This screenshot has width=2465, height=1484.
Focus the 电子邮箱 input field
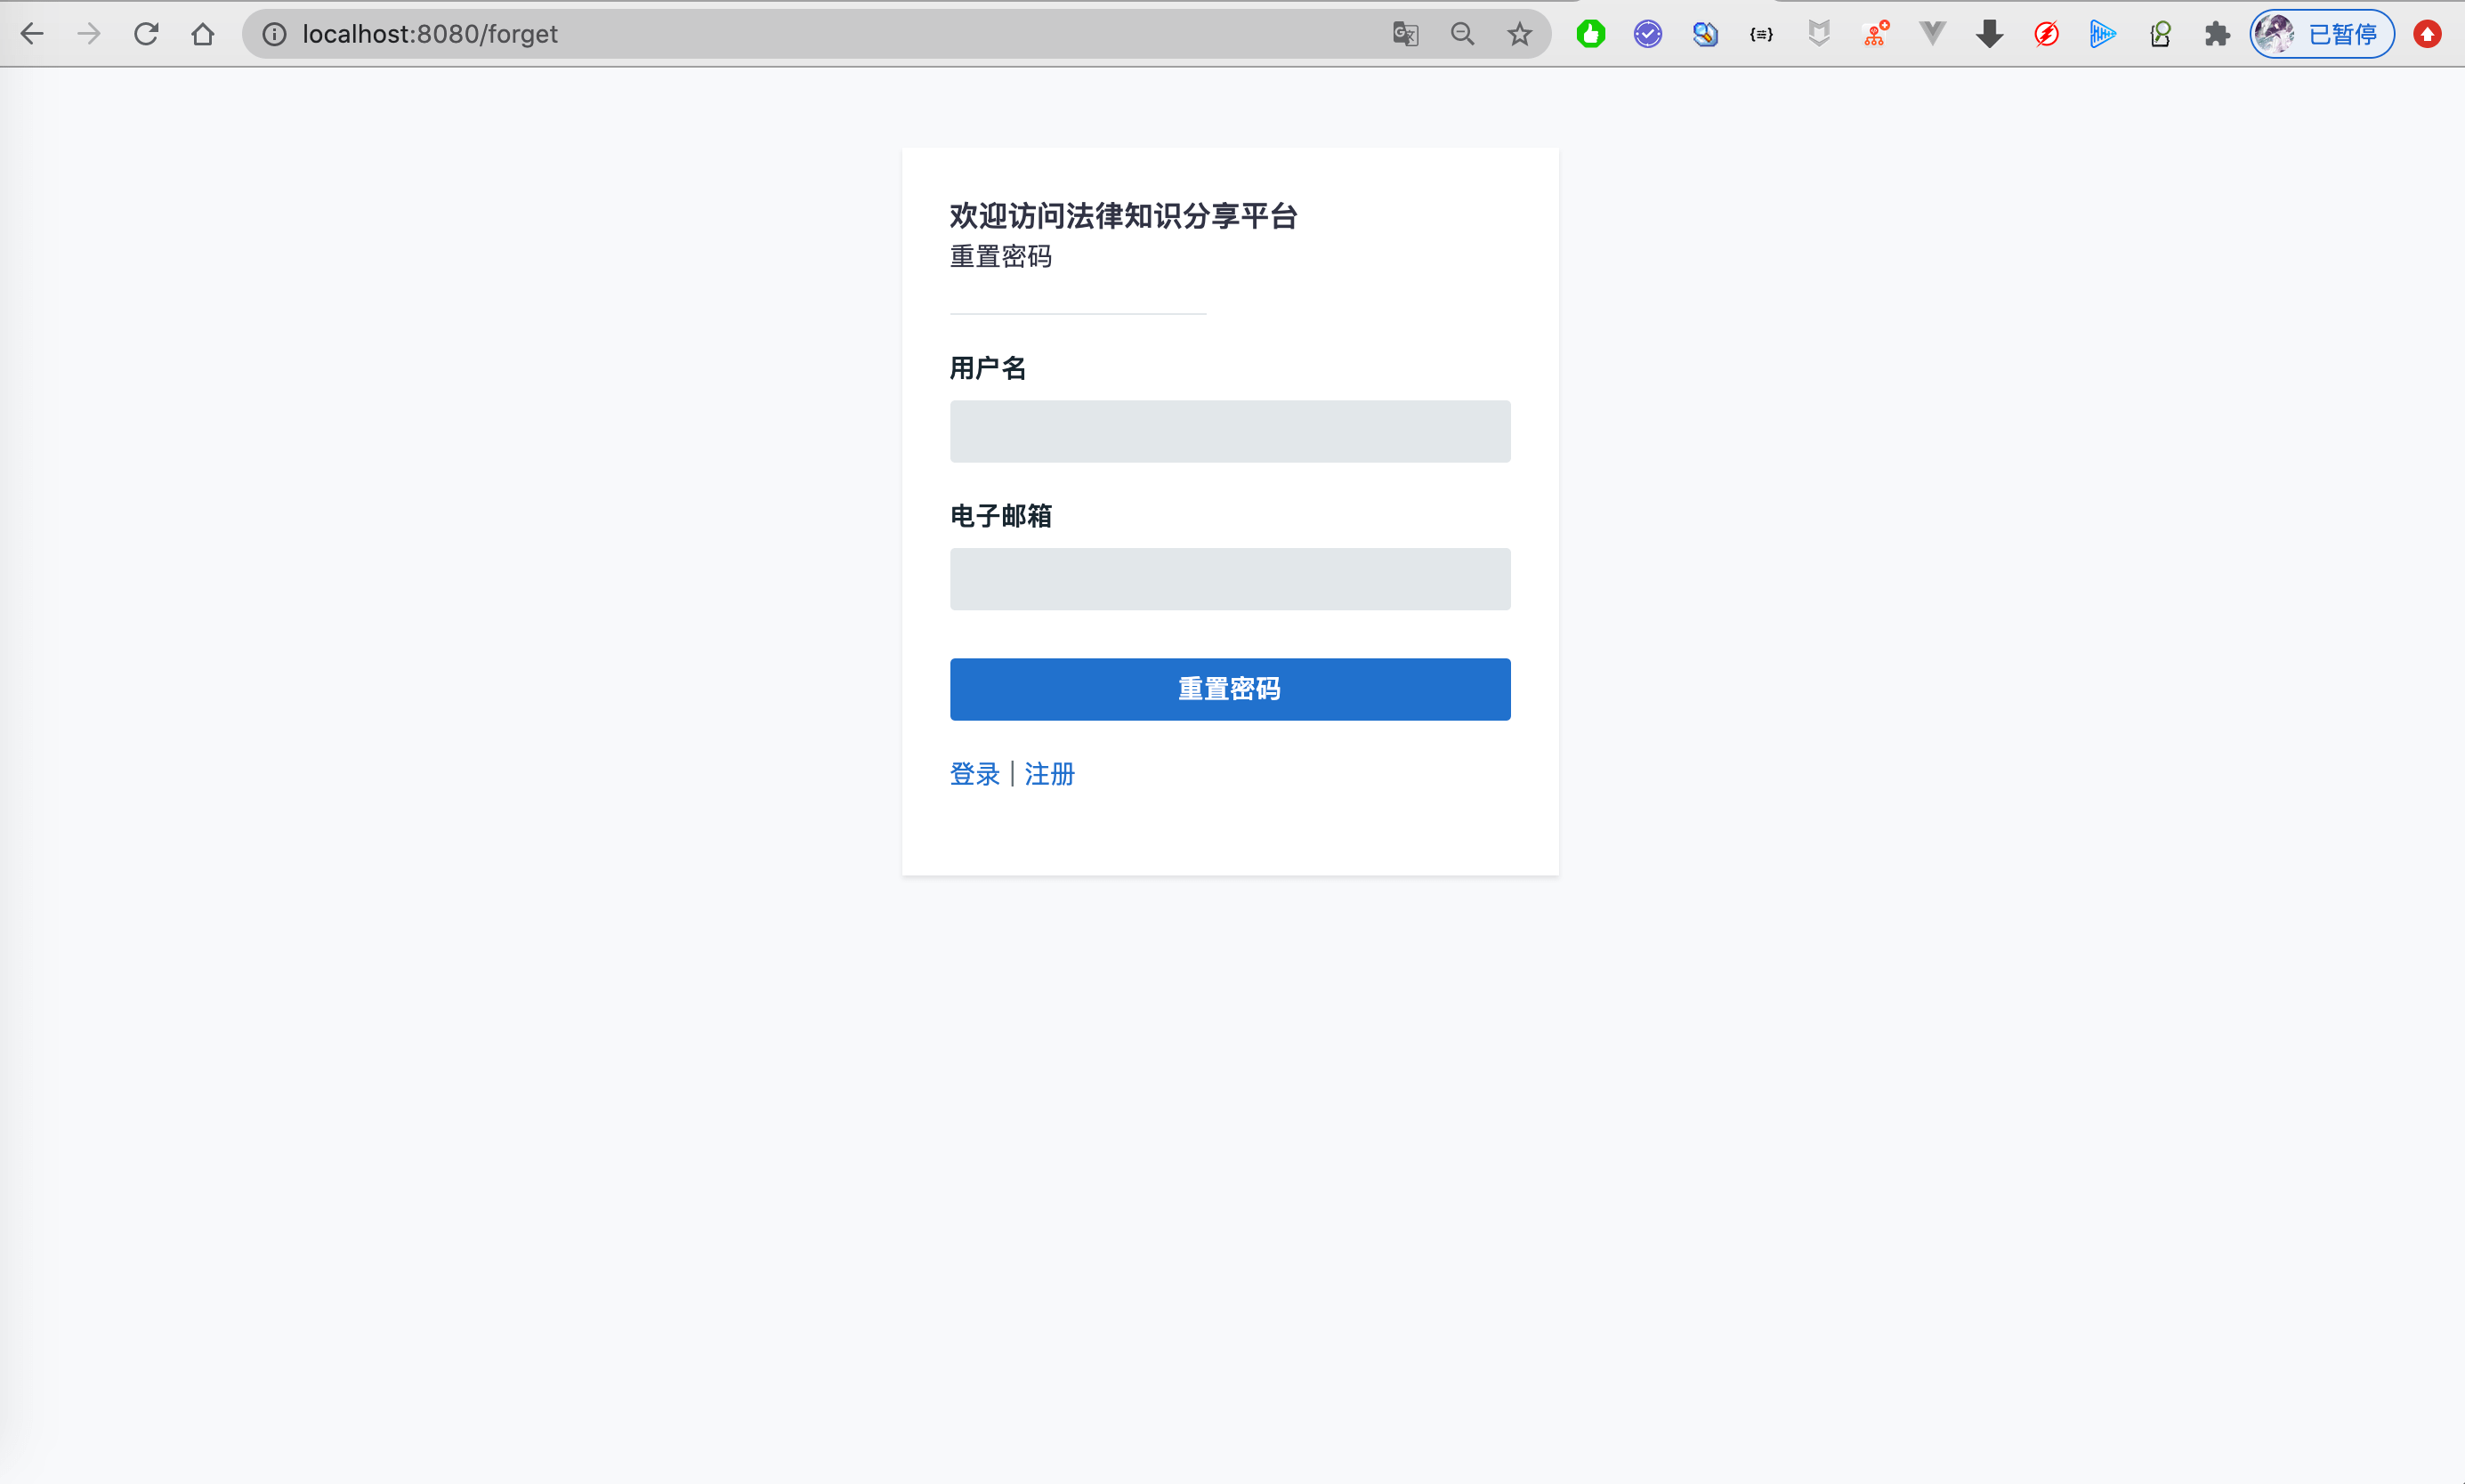coord(1230,579)
